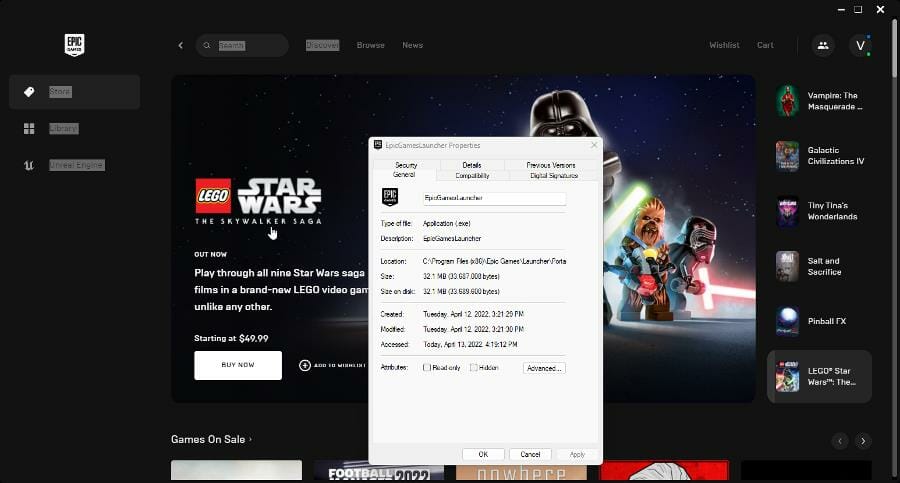
Task: Click the Location path text
Action: (494, 261)
